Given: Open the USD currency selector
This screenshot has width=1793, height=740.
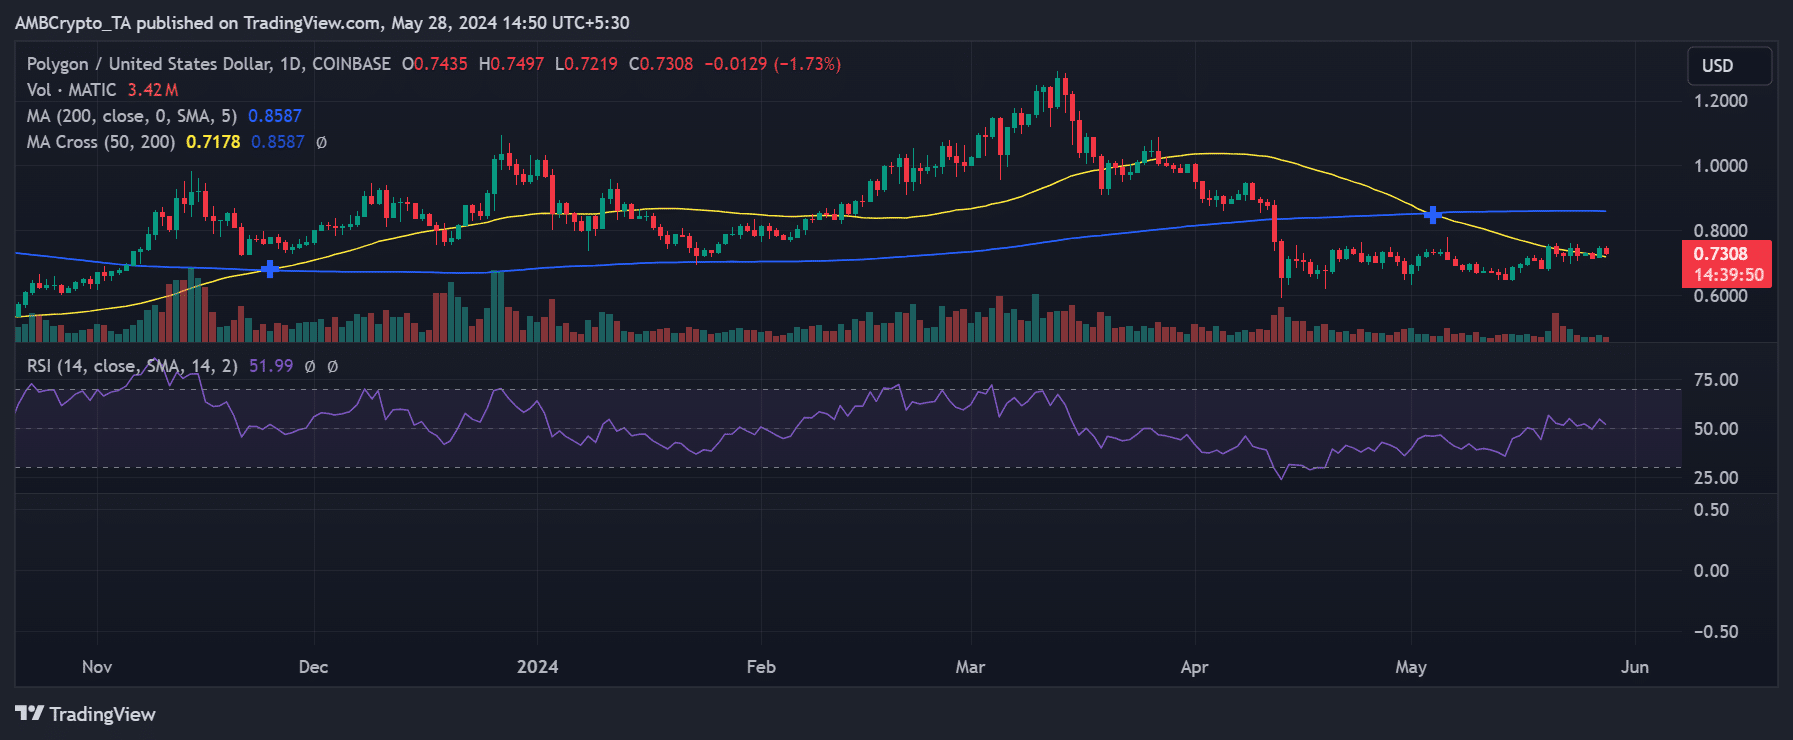Looking at the screenshot, I should point(1729,66).
